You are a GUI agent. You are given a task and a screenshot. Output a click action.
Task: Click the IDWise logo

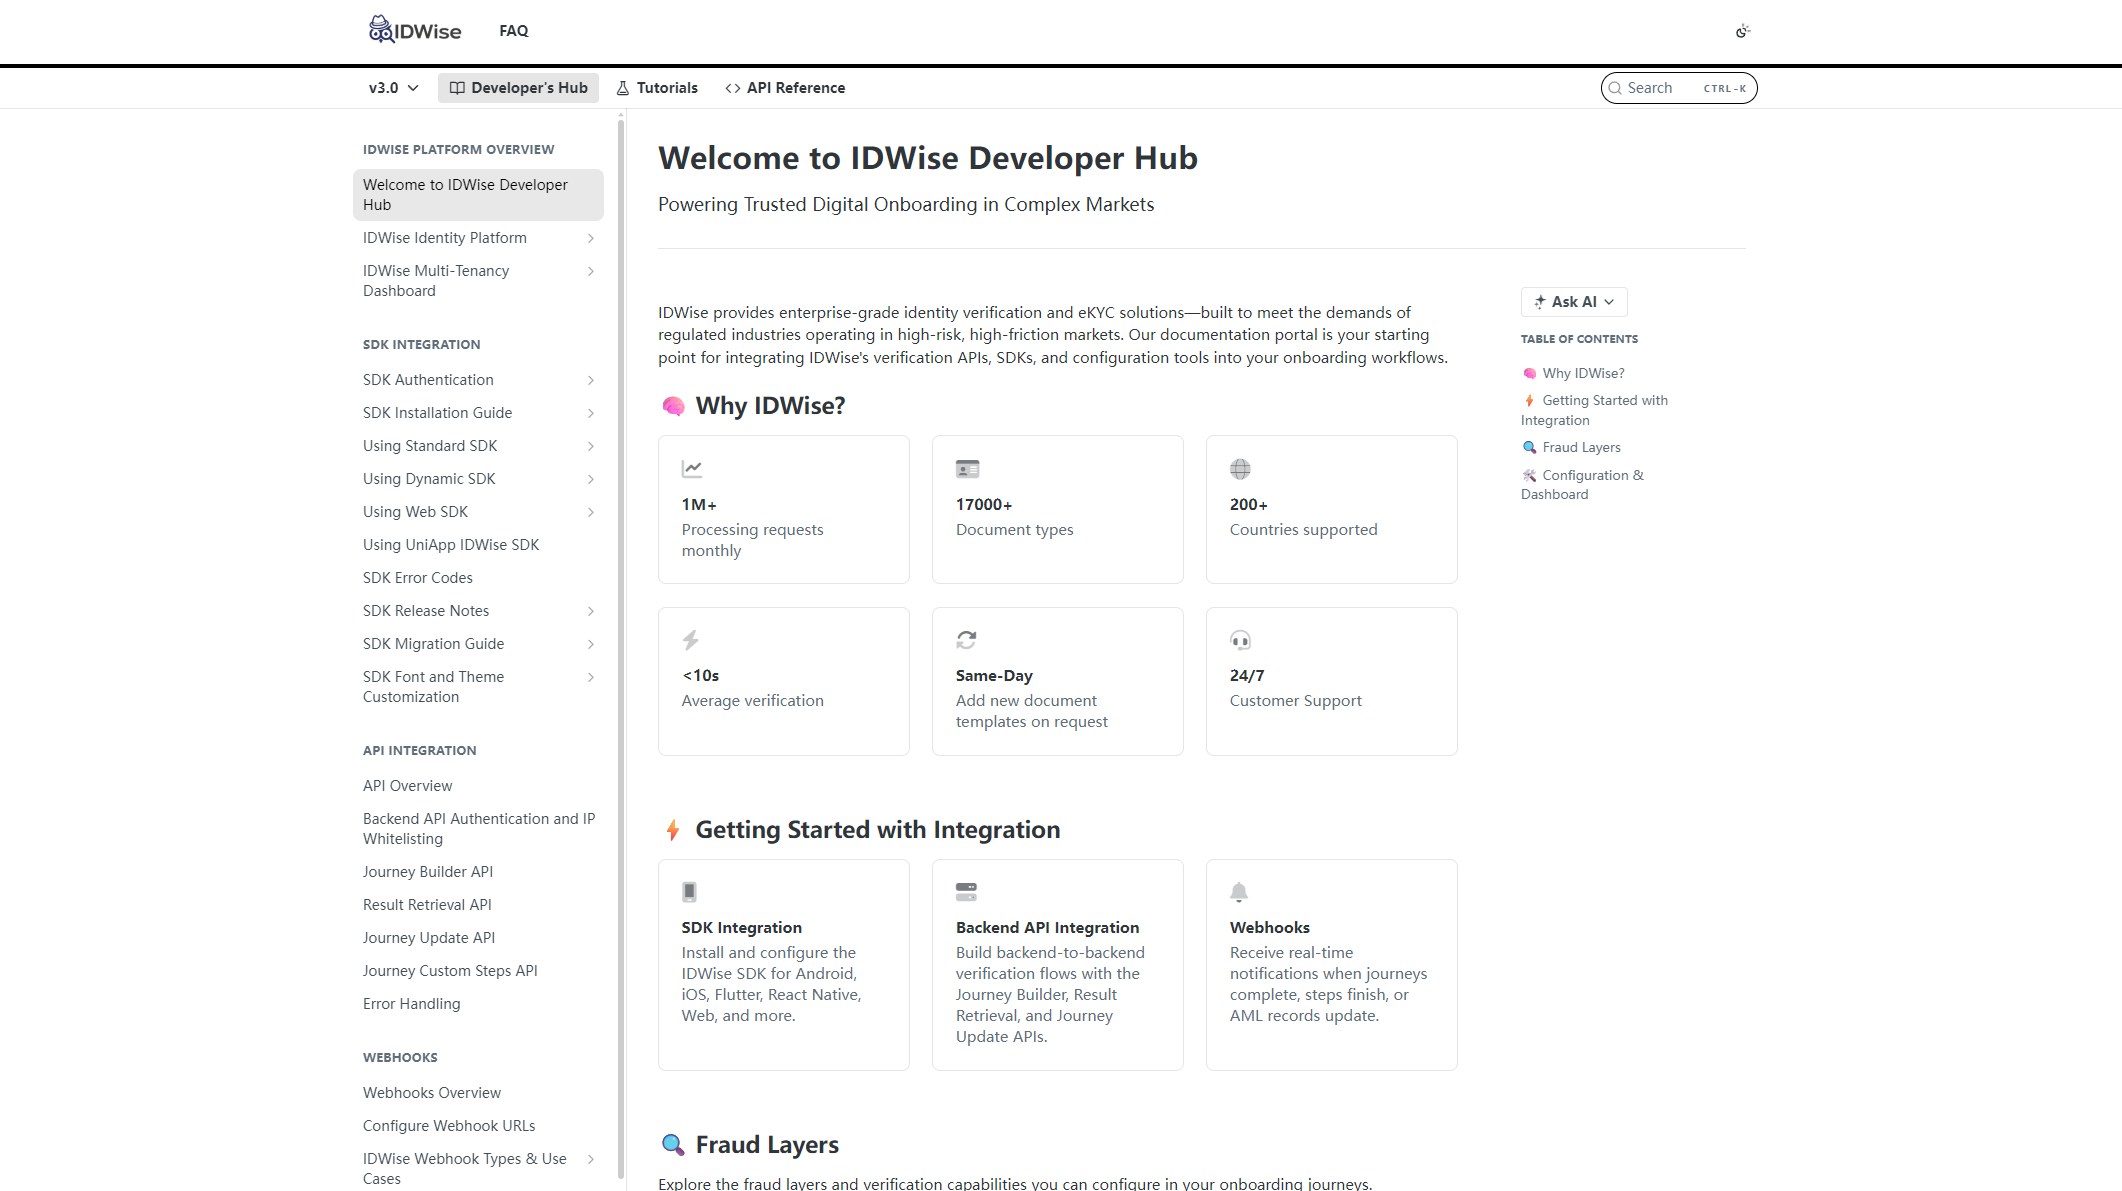tap(415, 30)
